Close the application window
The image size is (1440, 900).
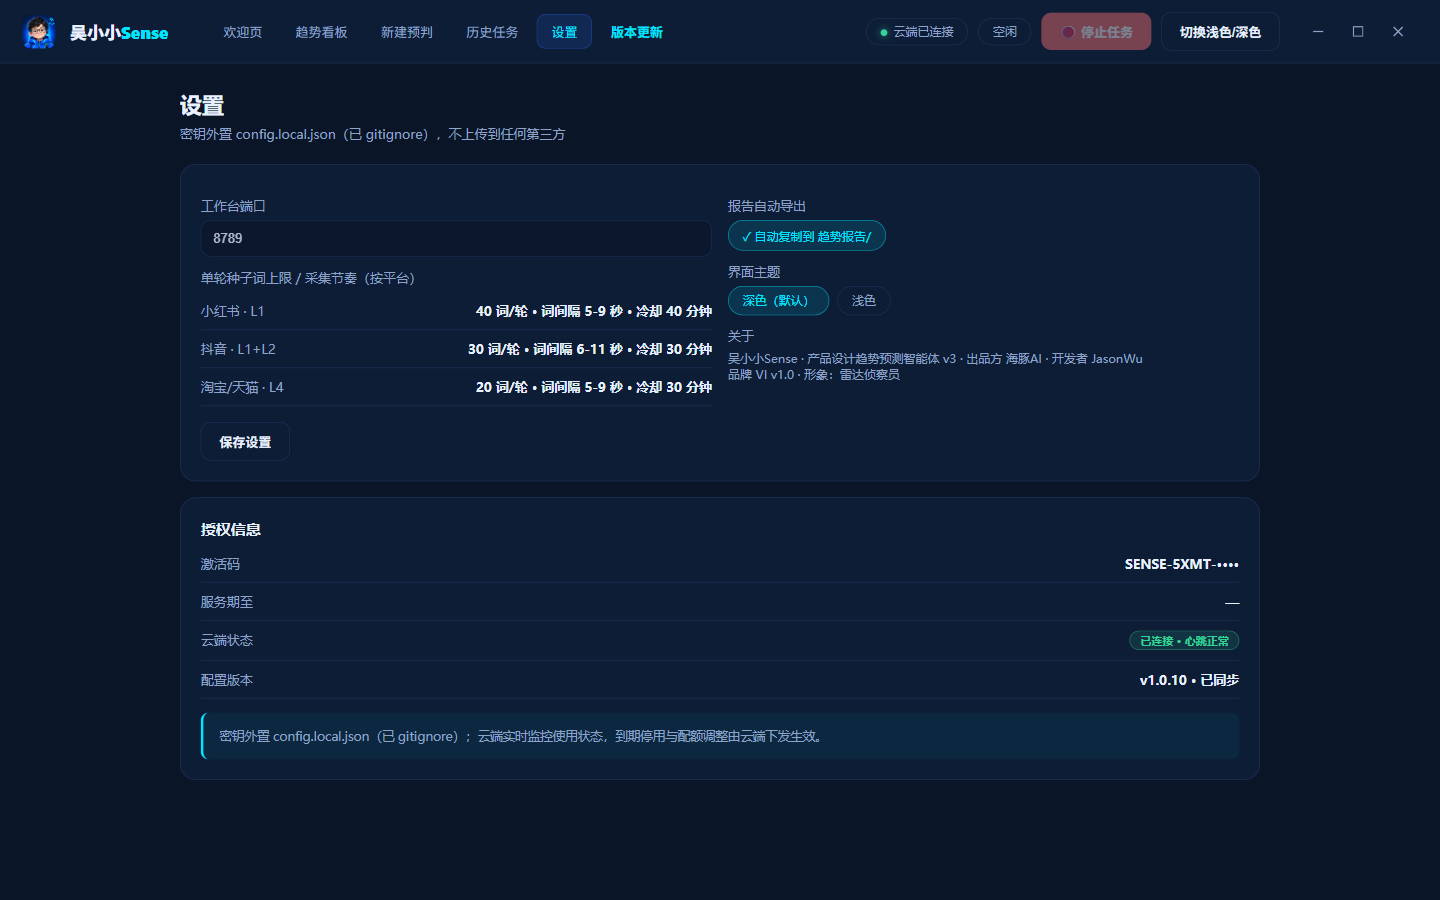[x=1398, y=32]
